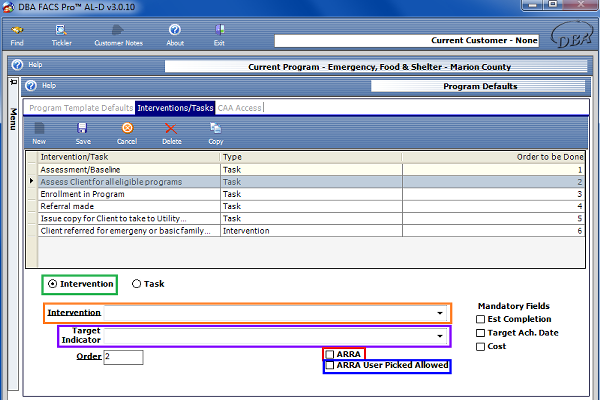Screen dimensions: 600x400
Task: Click the Current Customer - None field
Action: pos(407,41)
